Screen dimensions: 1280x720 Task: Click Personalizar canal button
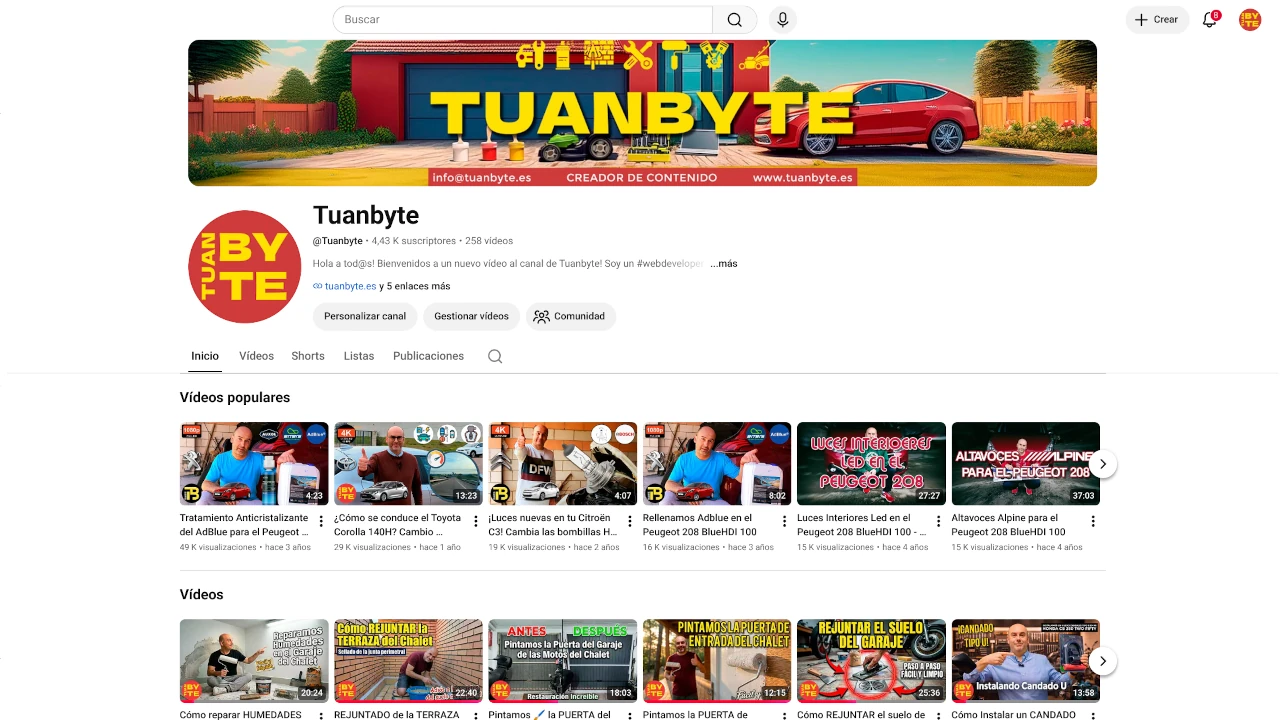[x=365, y=316]
